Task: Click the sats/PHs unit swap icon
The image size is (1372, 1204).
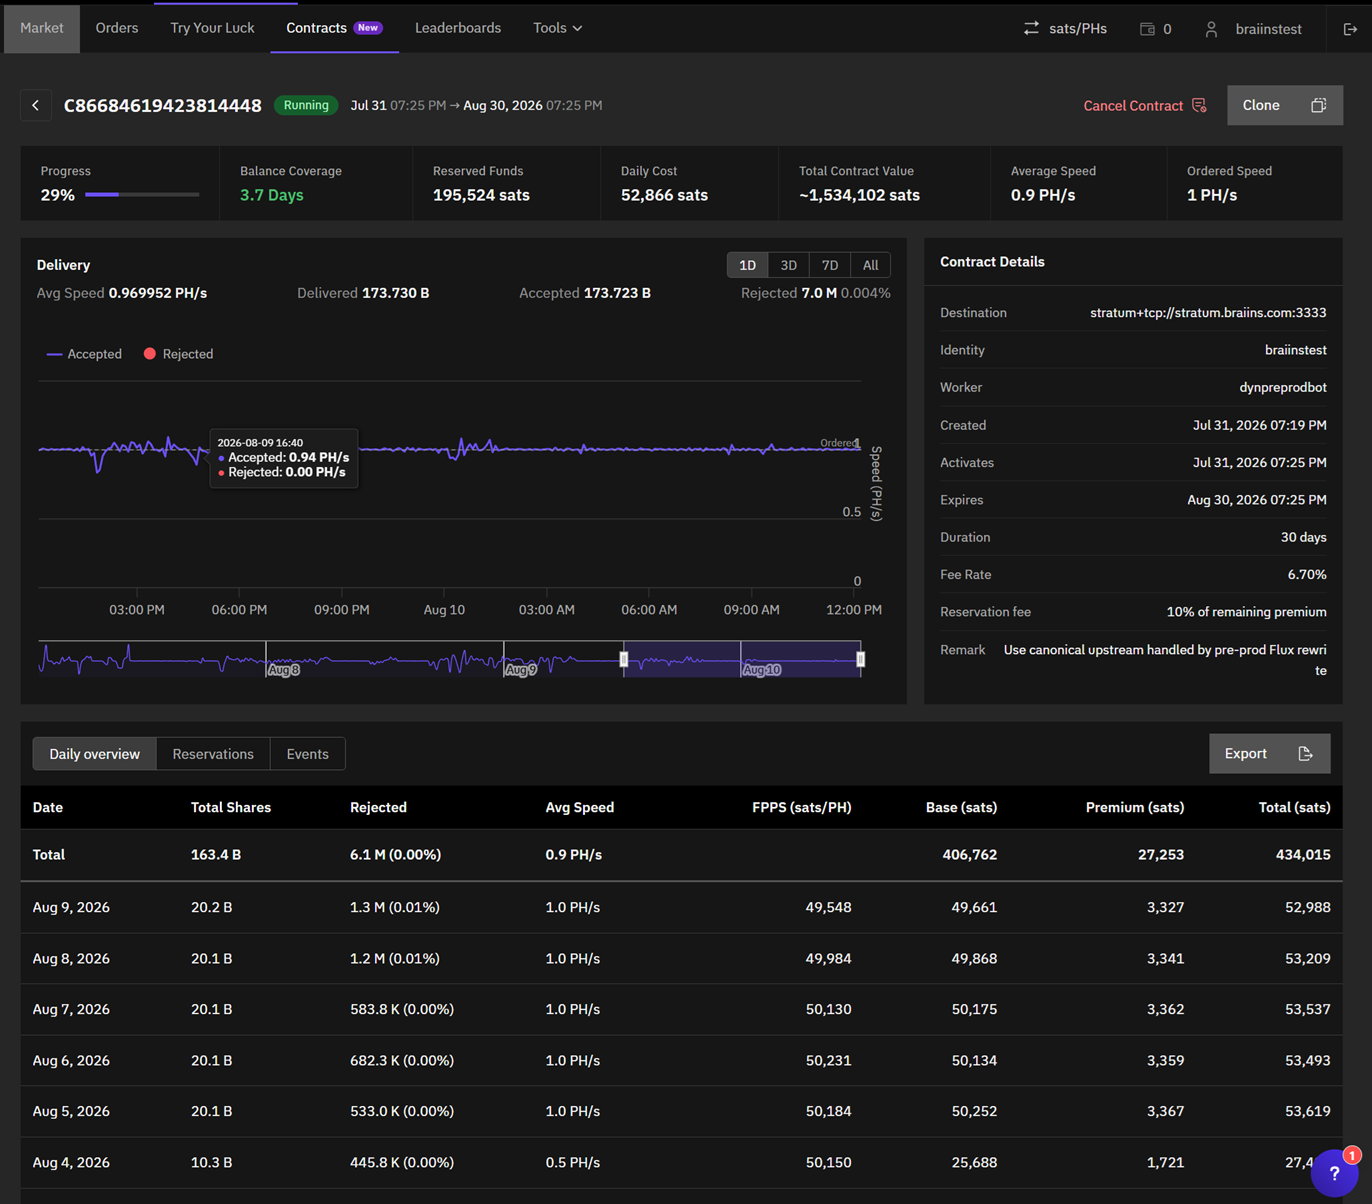Action: click(x=1031, y=29)
